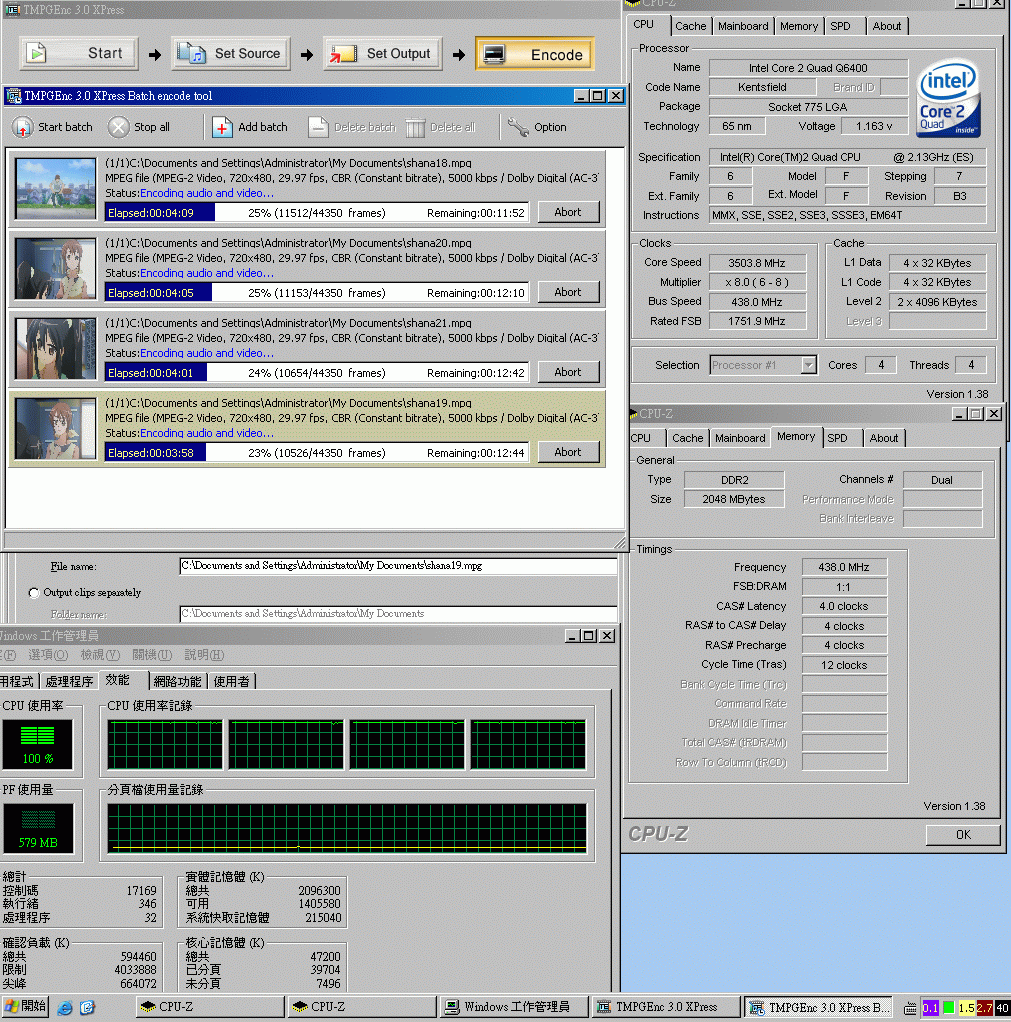1011x1022 pixels.
Task: Select shana19.mpg thumbnail
Action: (55, 429)
